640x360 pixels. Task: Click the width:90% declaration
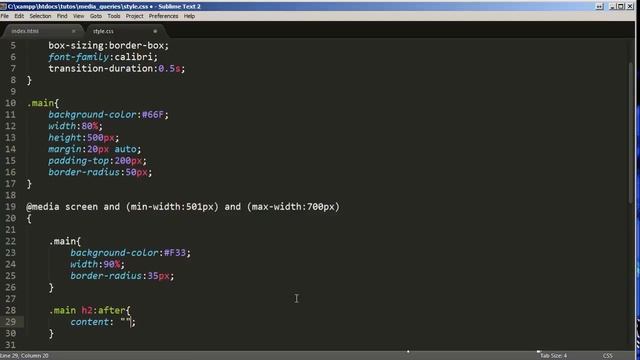[98, 264]
